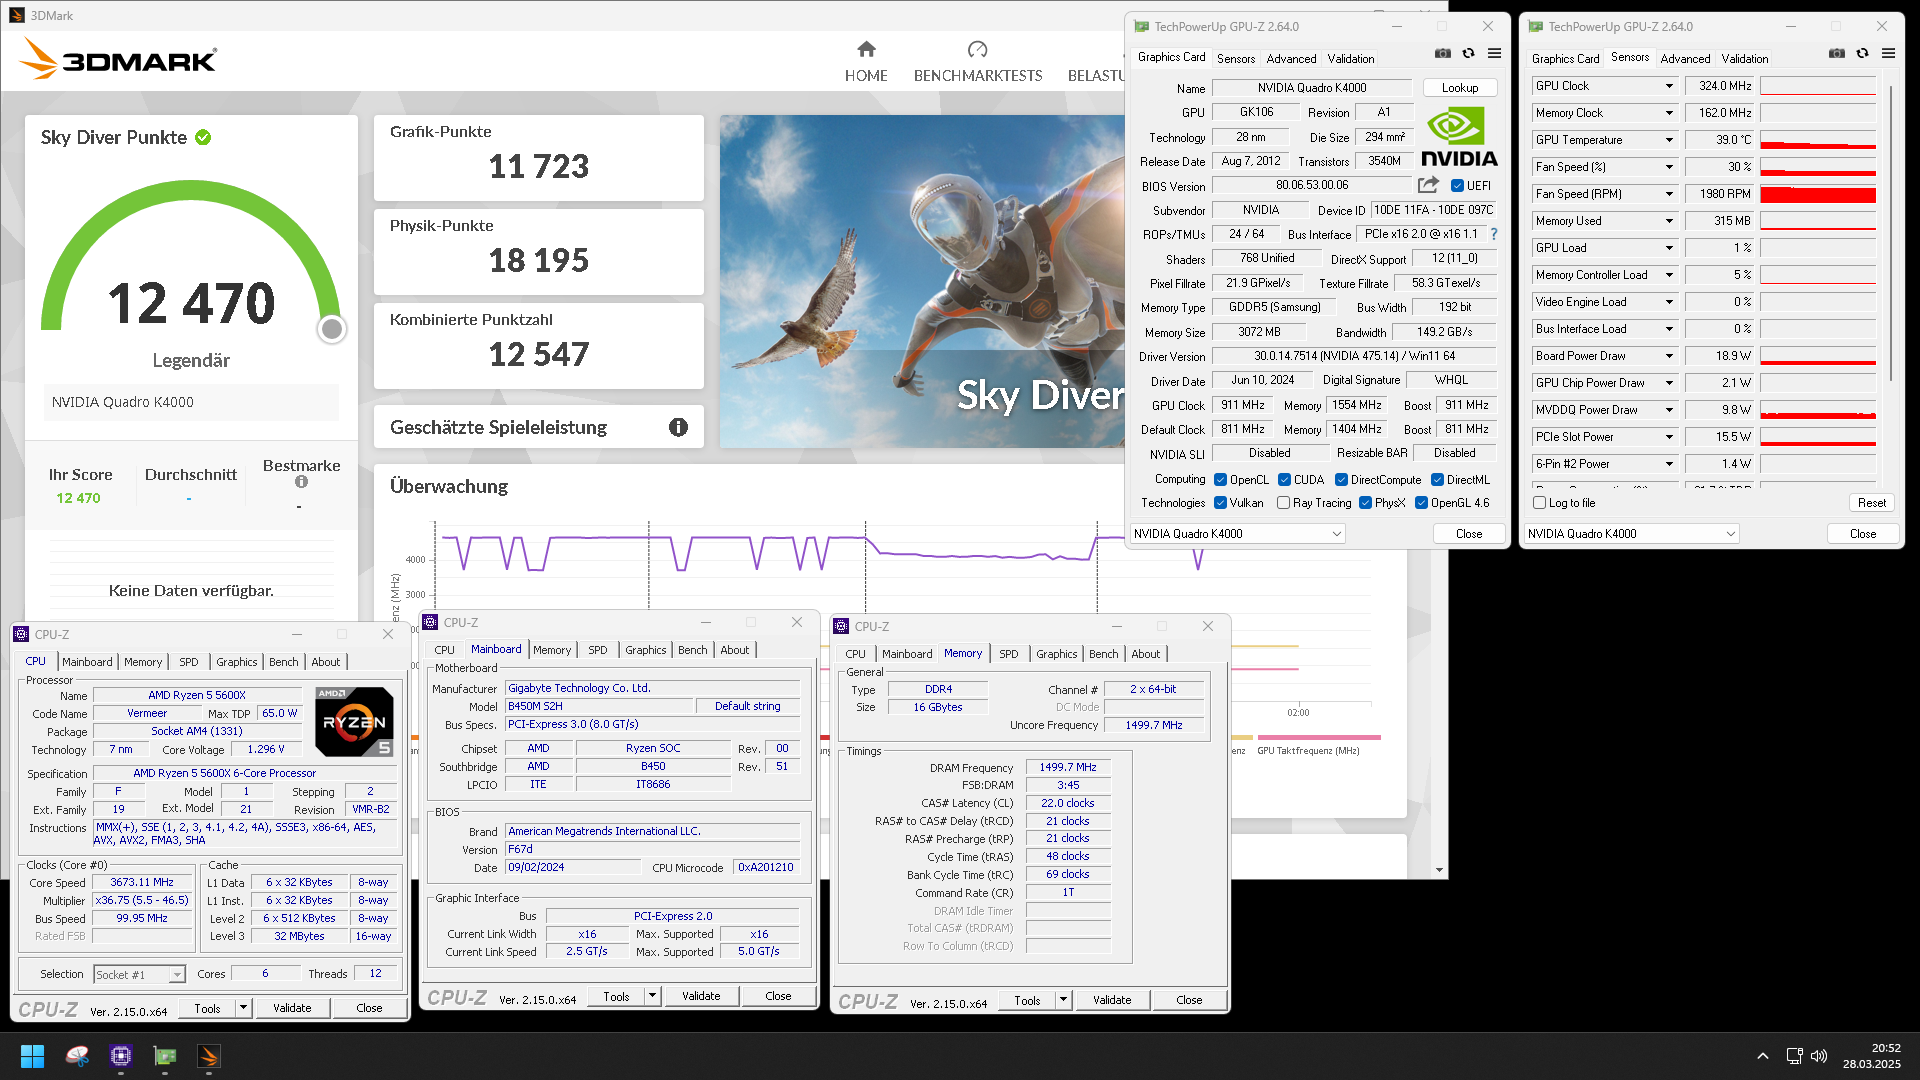Open SPD tab in CPU-Z Mainboard window

(x=597, y=650)
